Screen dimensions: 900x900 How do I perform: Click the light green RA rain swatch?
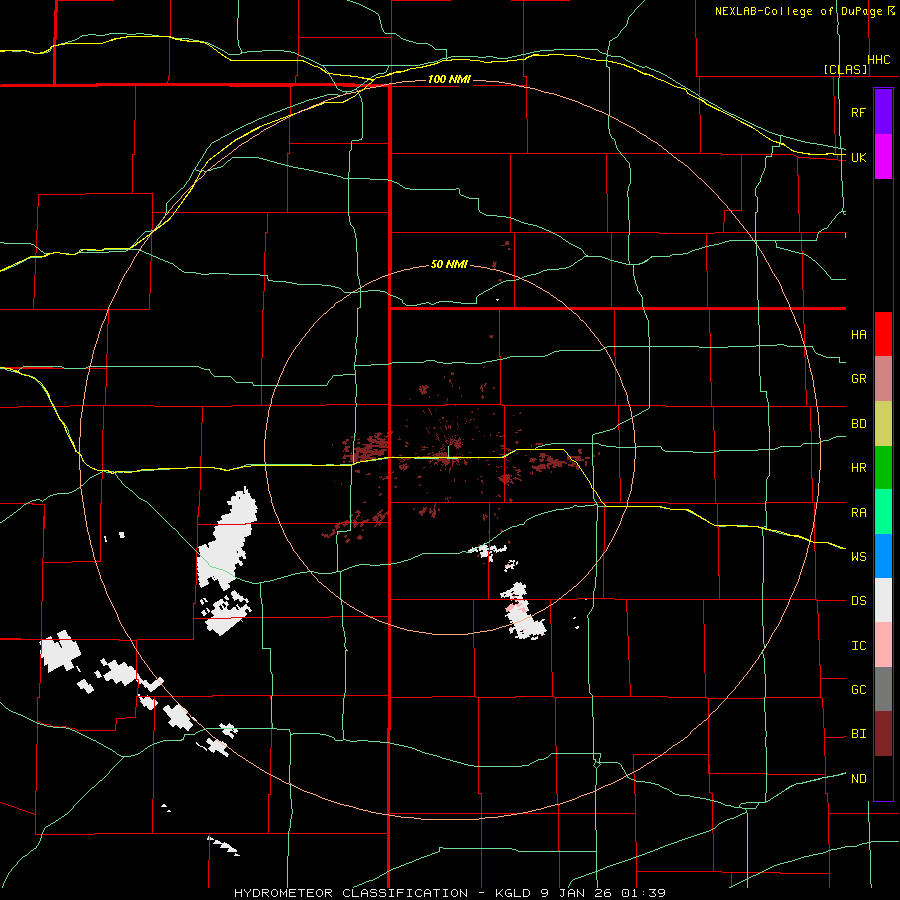click(883, 512)
